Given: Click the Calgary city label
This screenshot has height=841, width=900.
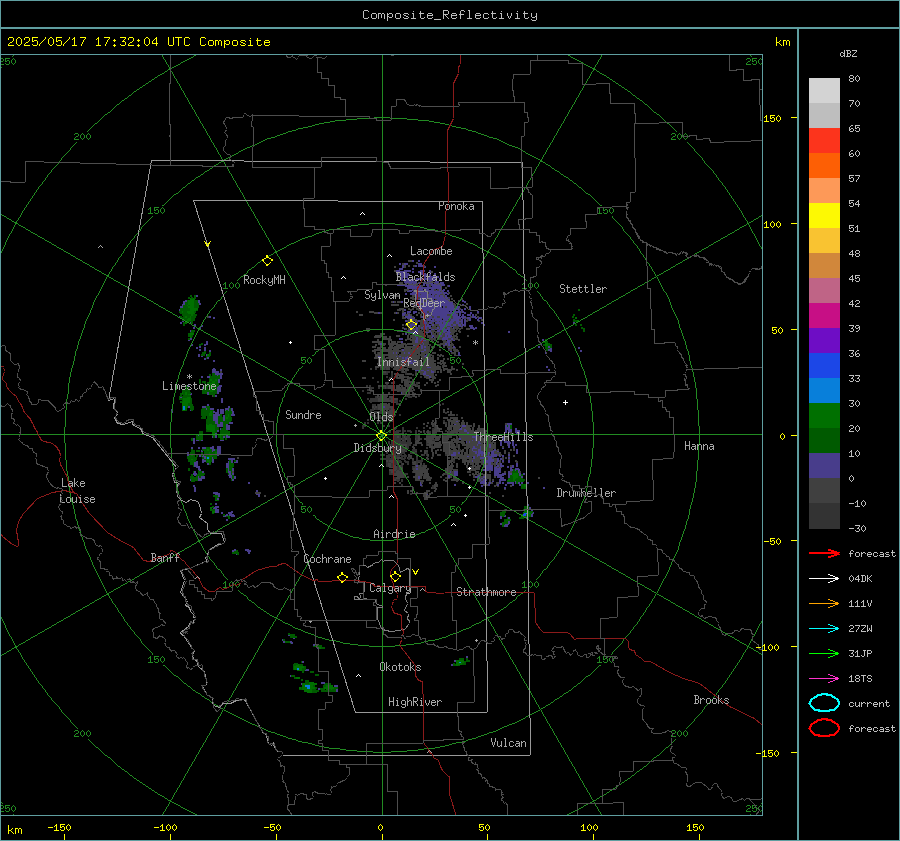Looking at the screenshot, I should pos(390,588).
